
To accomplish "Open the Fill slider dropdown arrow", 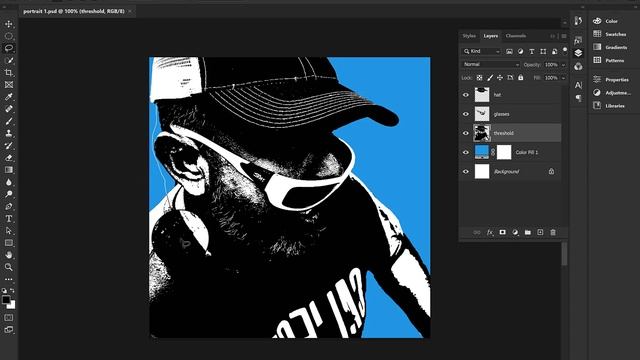I will pyautogui.click(x=563, y=78).
